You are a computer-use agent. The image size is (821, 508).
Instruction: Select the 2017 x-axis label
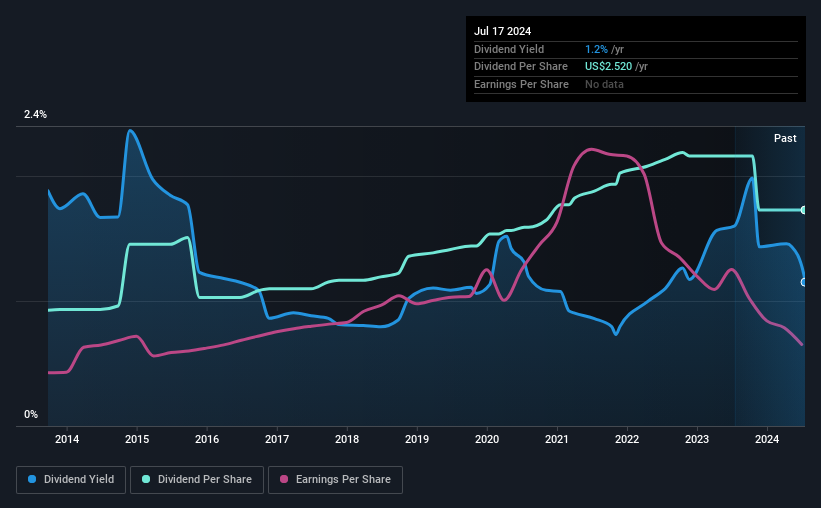click(277, 439)
